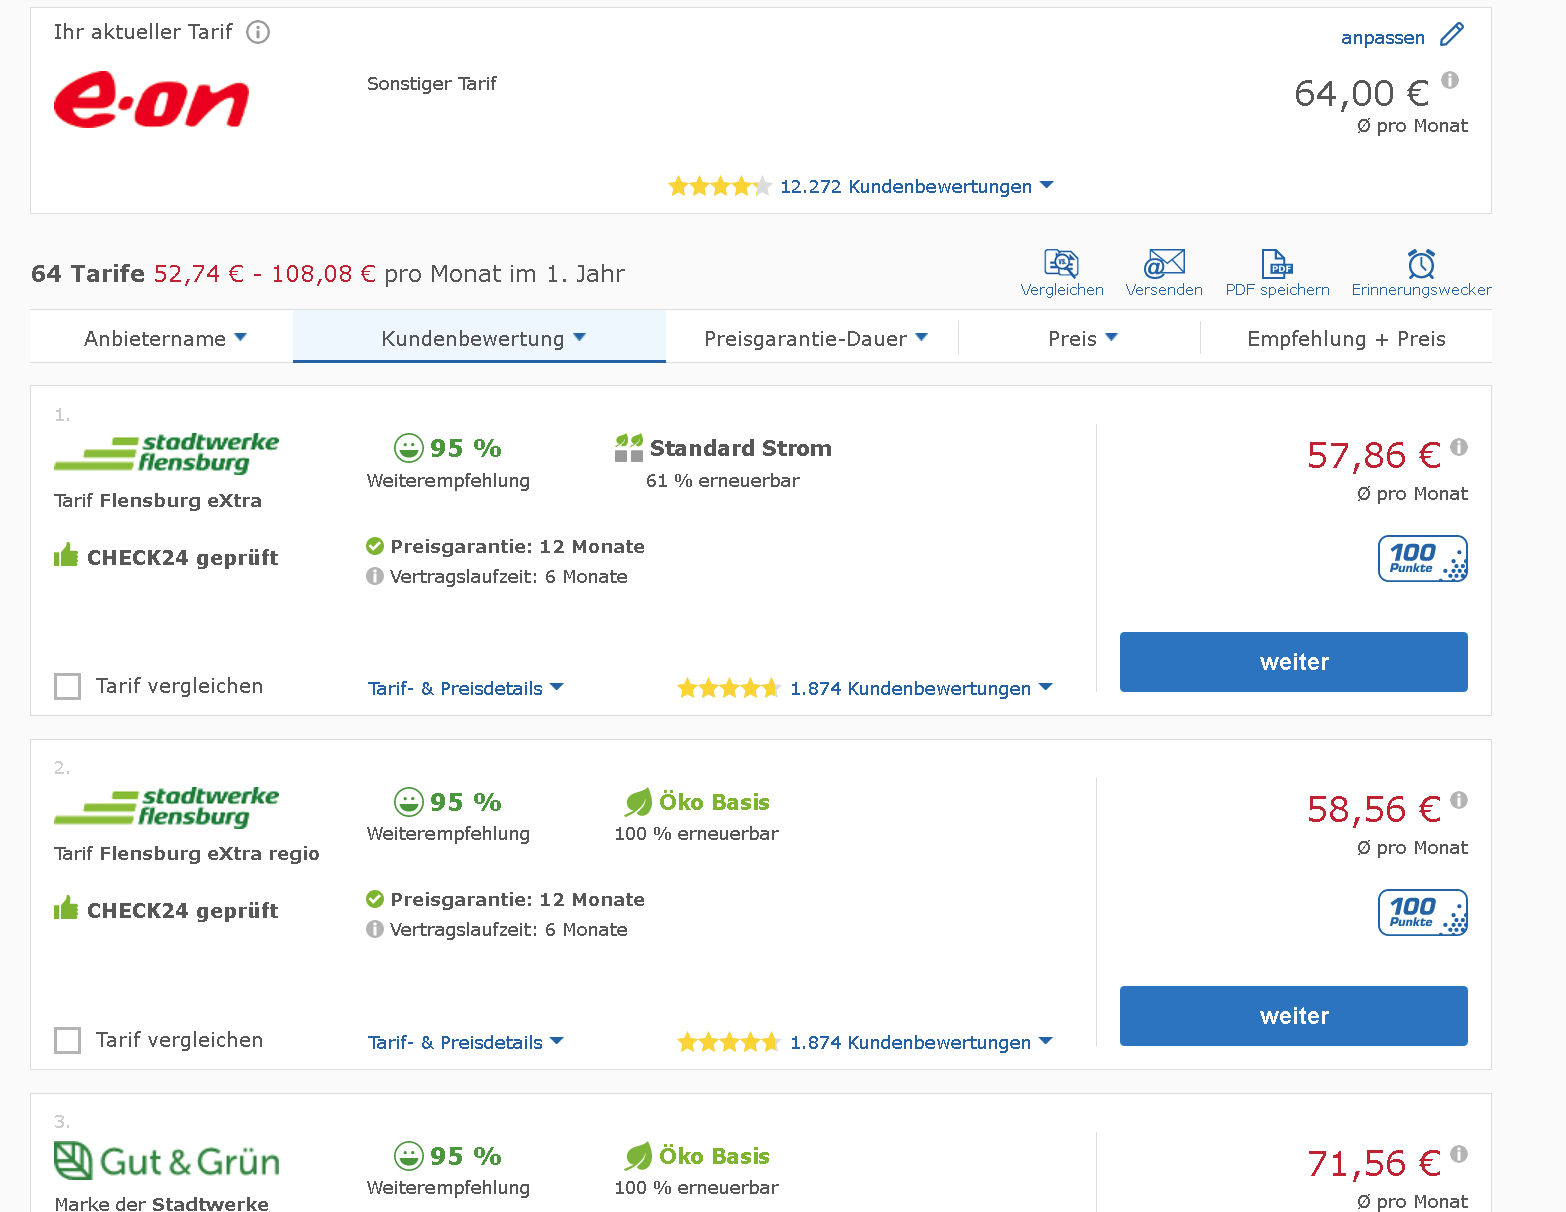The height and width of the screenshot is (1212, 1566).
Task: Click smiley icon of Flensburg eXtra tariff
Action: click(x=408, y=448)
